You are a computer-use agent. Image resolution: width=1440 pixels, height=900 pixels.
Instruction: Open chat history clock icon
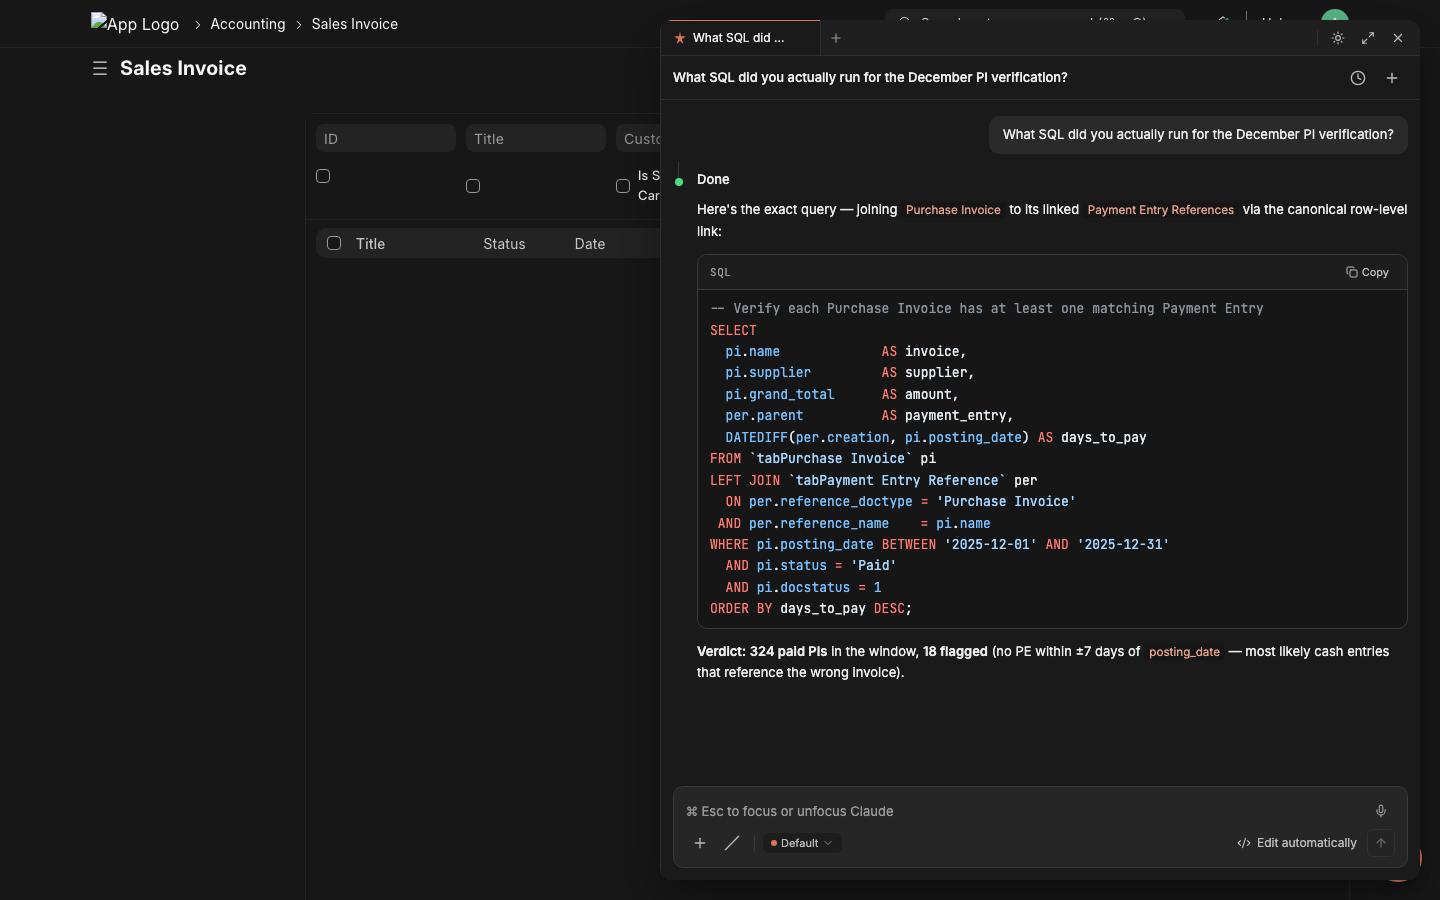[1358, 78]
